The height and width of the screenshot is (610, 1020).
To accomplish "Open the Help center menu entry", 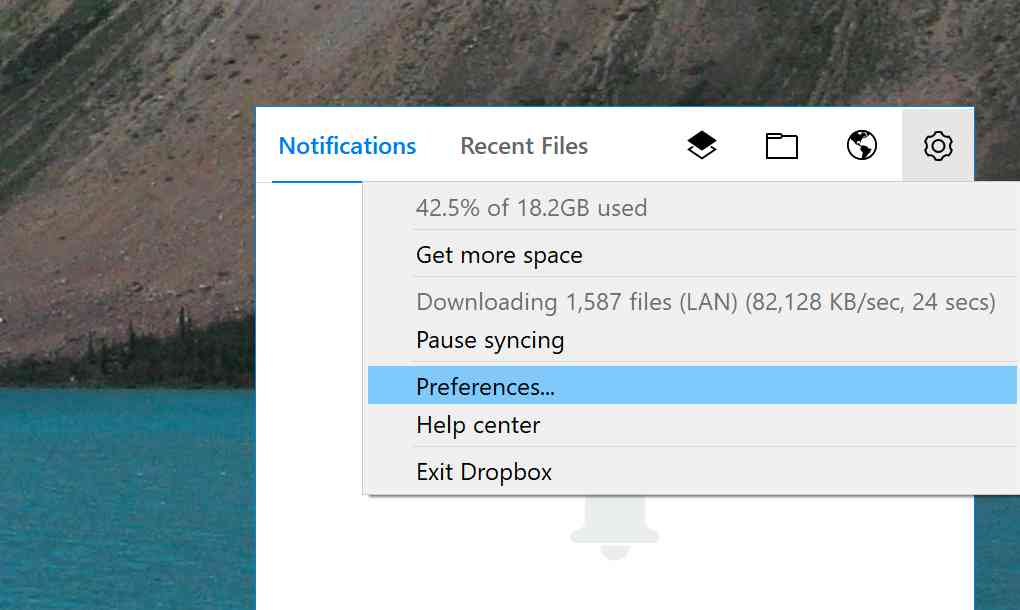I will coord(477,424).
